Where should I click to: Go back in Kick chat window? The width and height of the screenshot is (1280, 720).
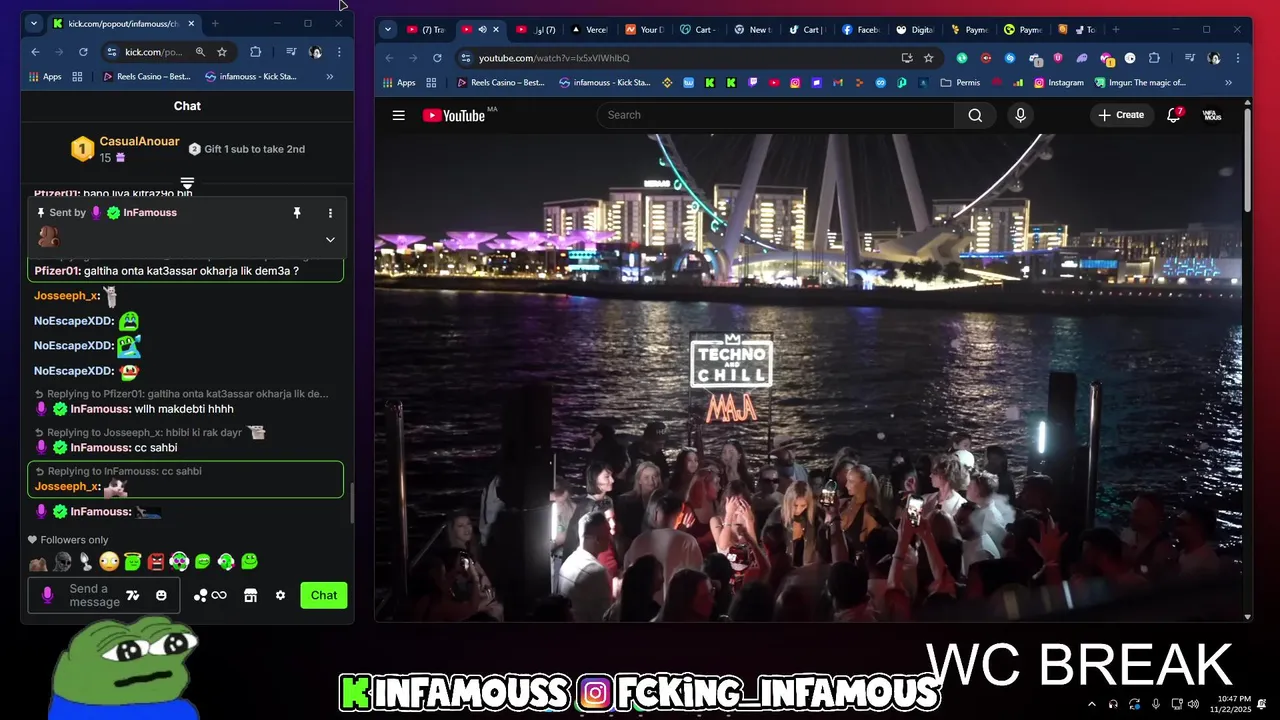[x=36, y=52]
